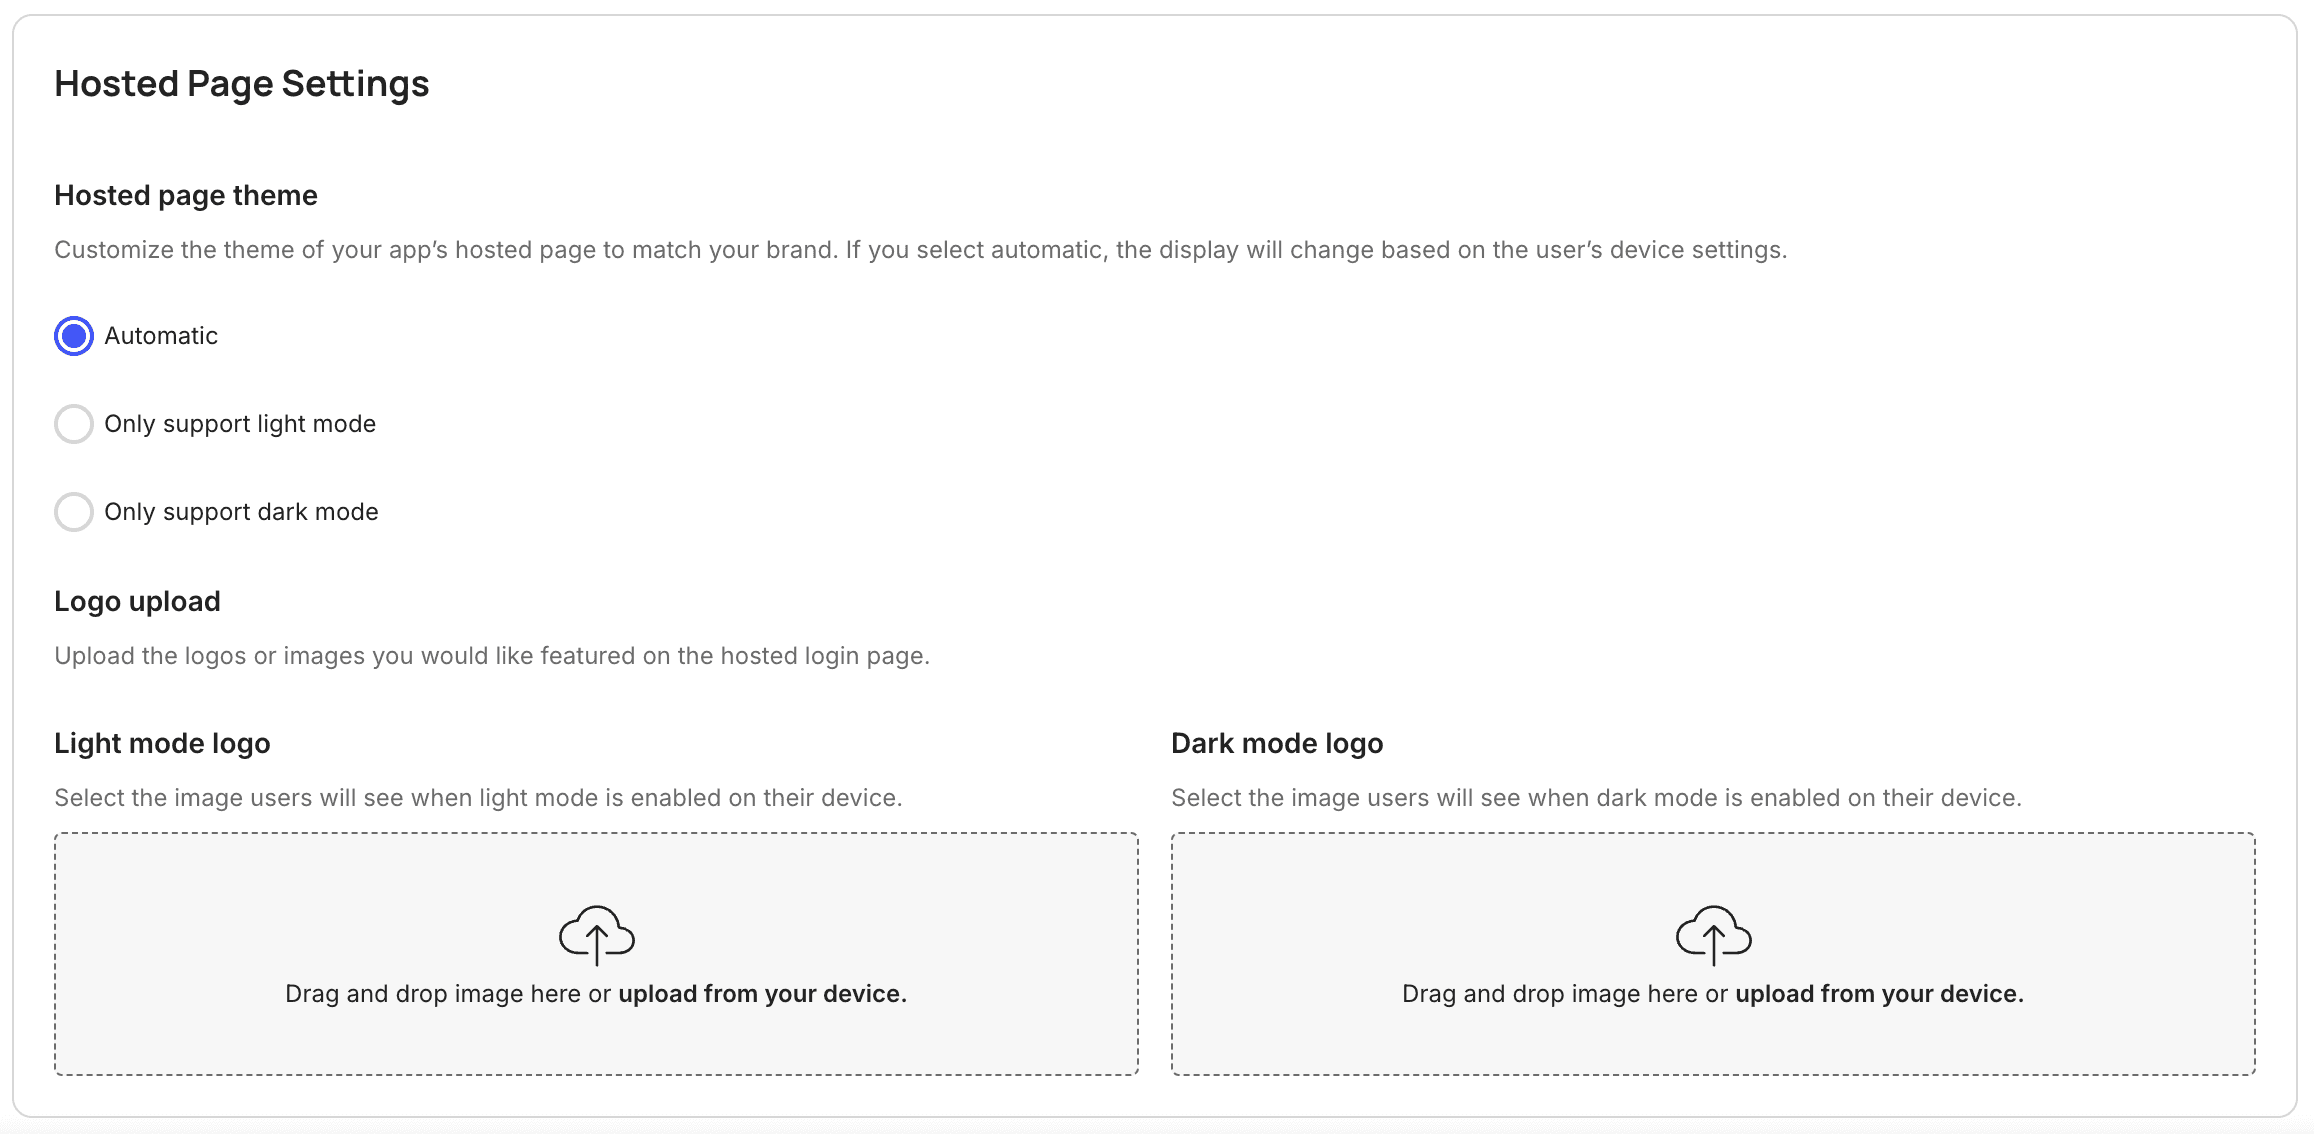This screenshot has width=2314, height=1134.
Task: Click the hosted page theme description text
Action: tap(920, 250)
